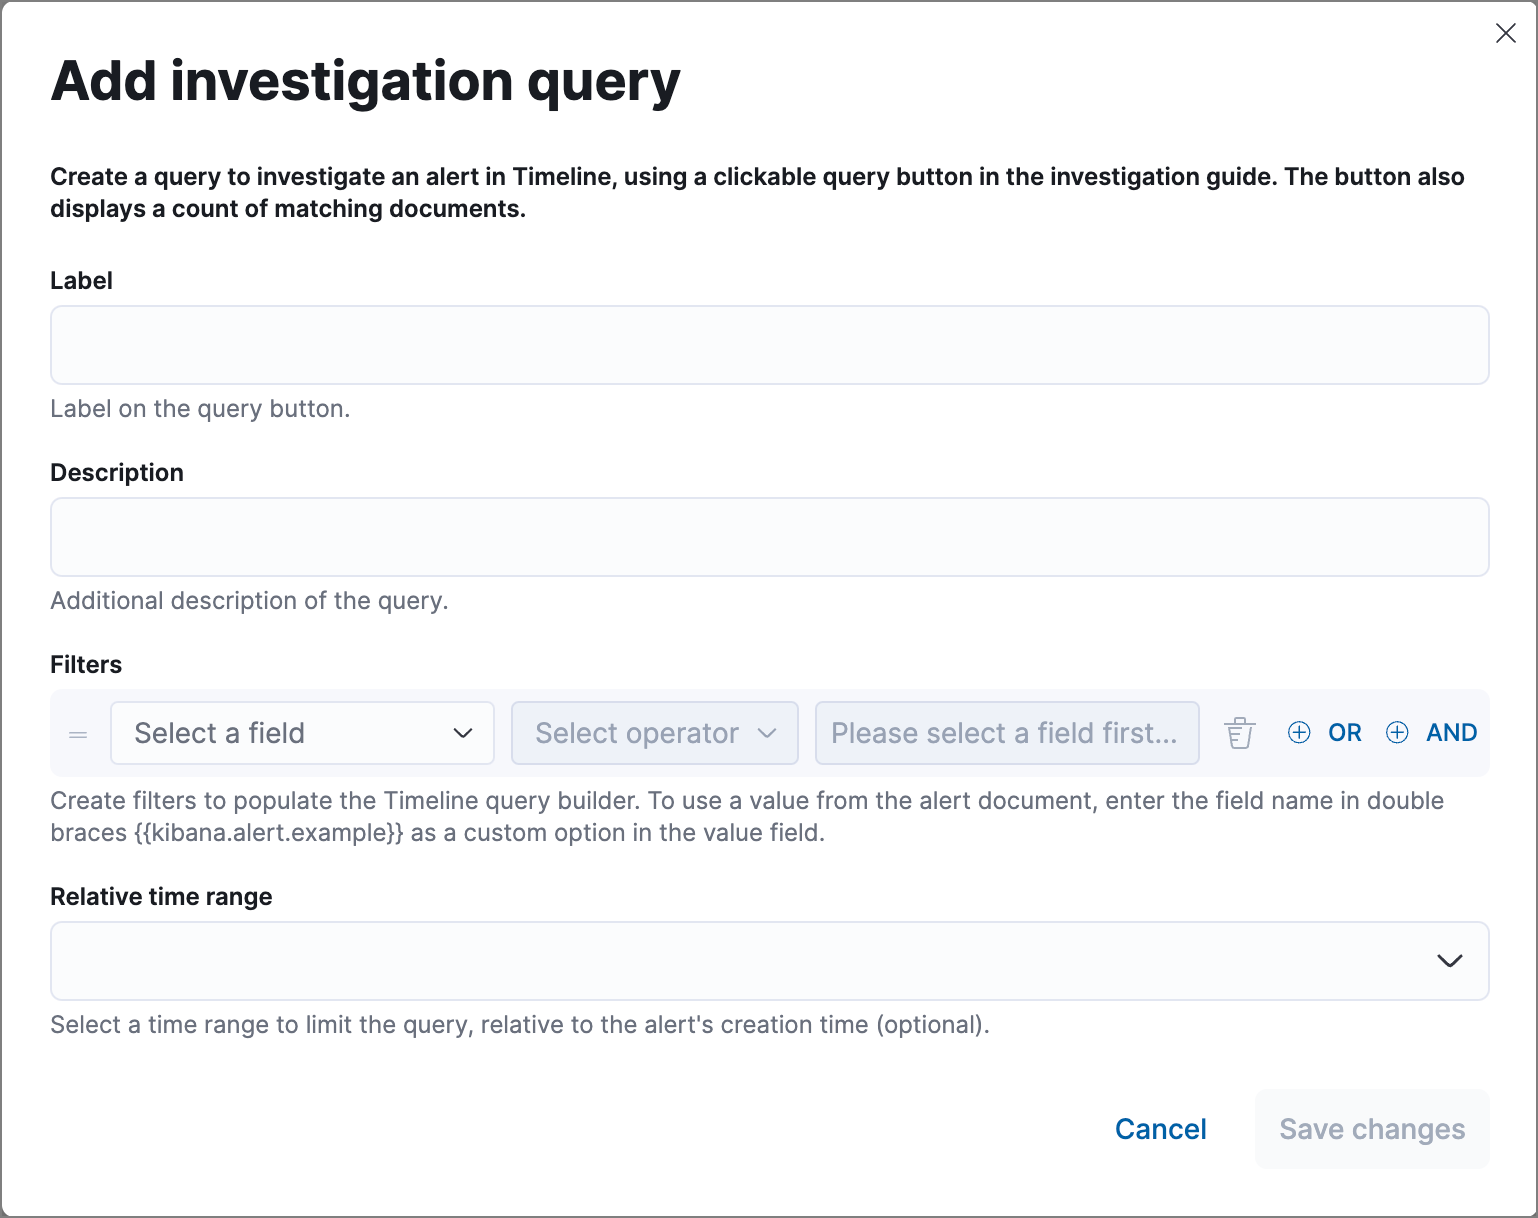Click the plus icon beside OR
Image resolution: width=1538 pixels, height=1218 pixels.
point(1299,732)
